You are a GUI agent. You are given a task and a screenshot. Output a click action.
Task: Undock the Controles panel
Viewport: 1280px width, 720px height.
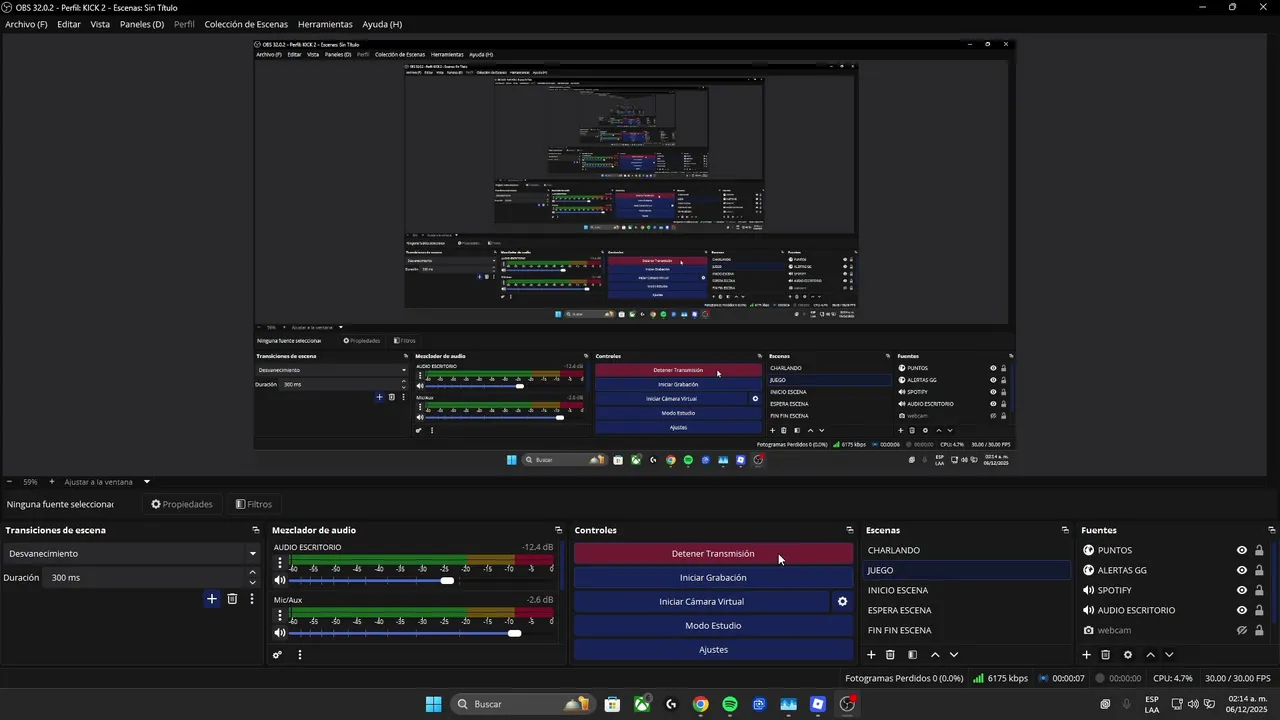pyautogui.click(x=850, y=530)
